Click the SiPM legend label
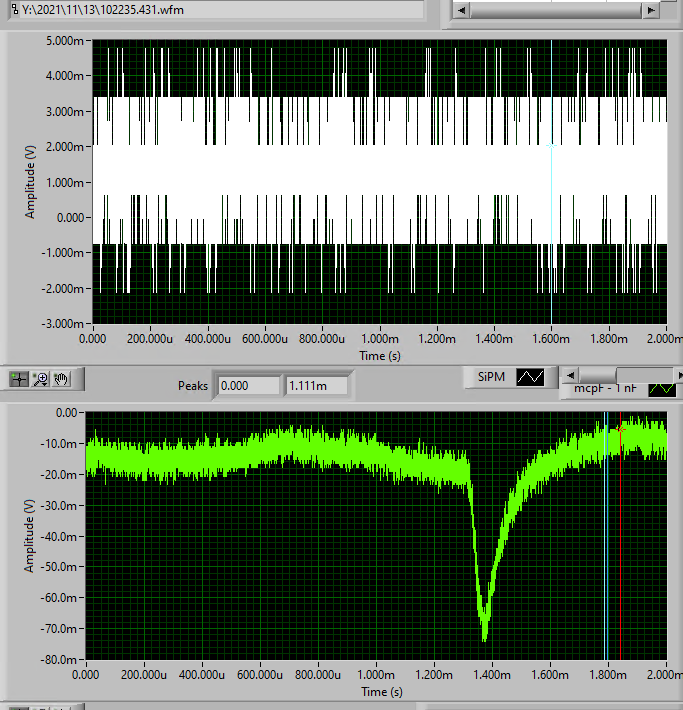The width and height of the screenshot is (683, 710). (493, 377)
